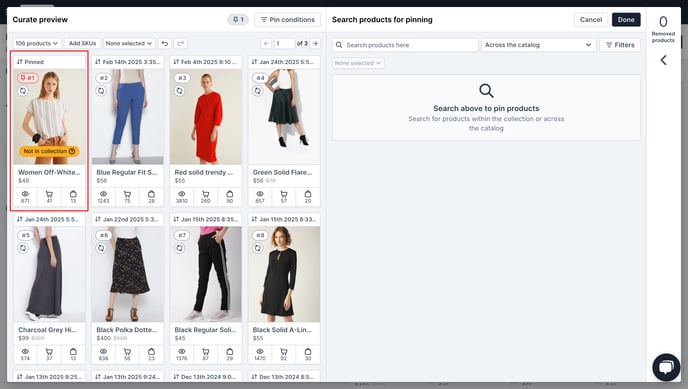Click the pinned #1 badge on Women Off-White

(28, 78)
